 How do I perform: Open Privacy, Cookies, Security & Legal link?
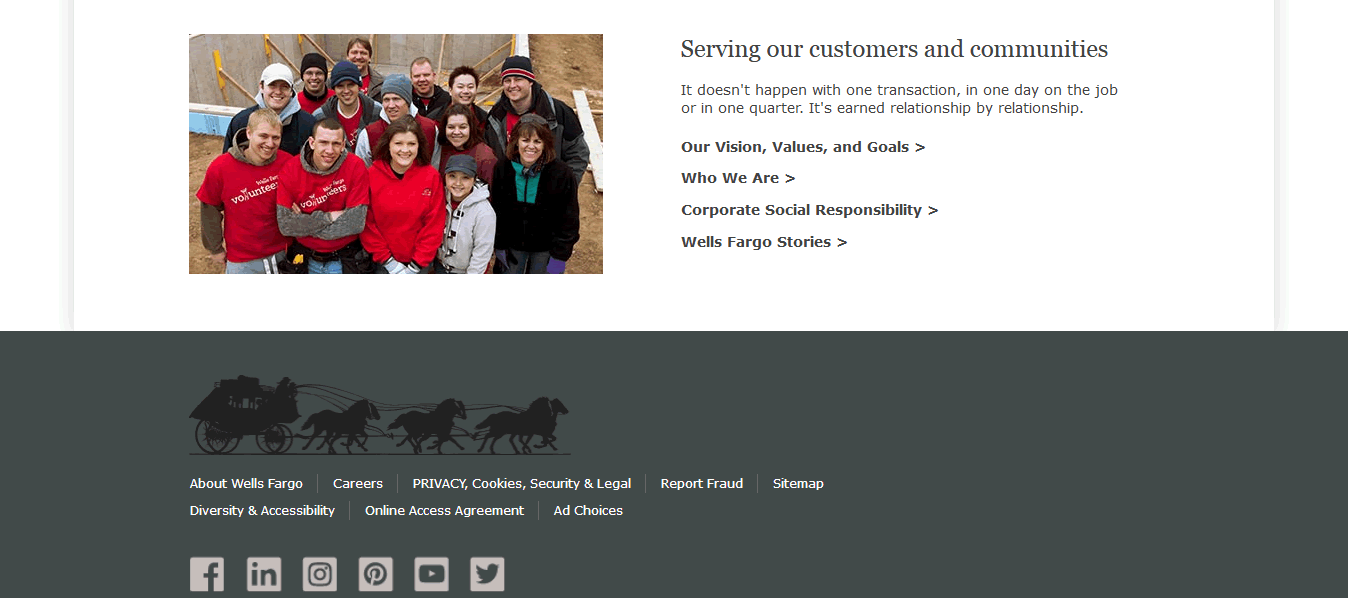522,484
